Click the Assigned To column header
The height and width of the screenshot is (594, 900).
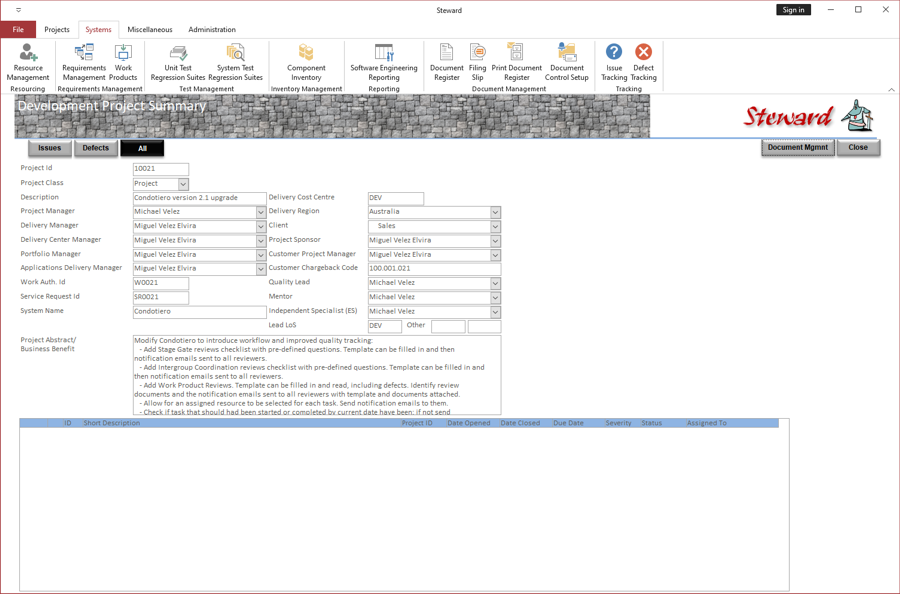tap(707, 423)
